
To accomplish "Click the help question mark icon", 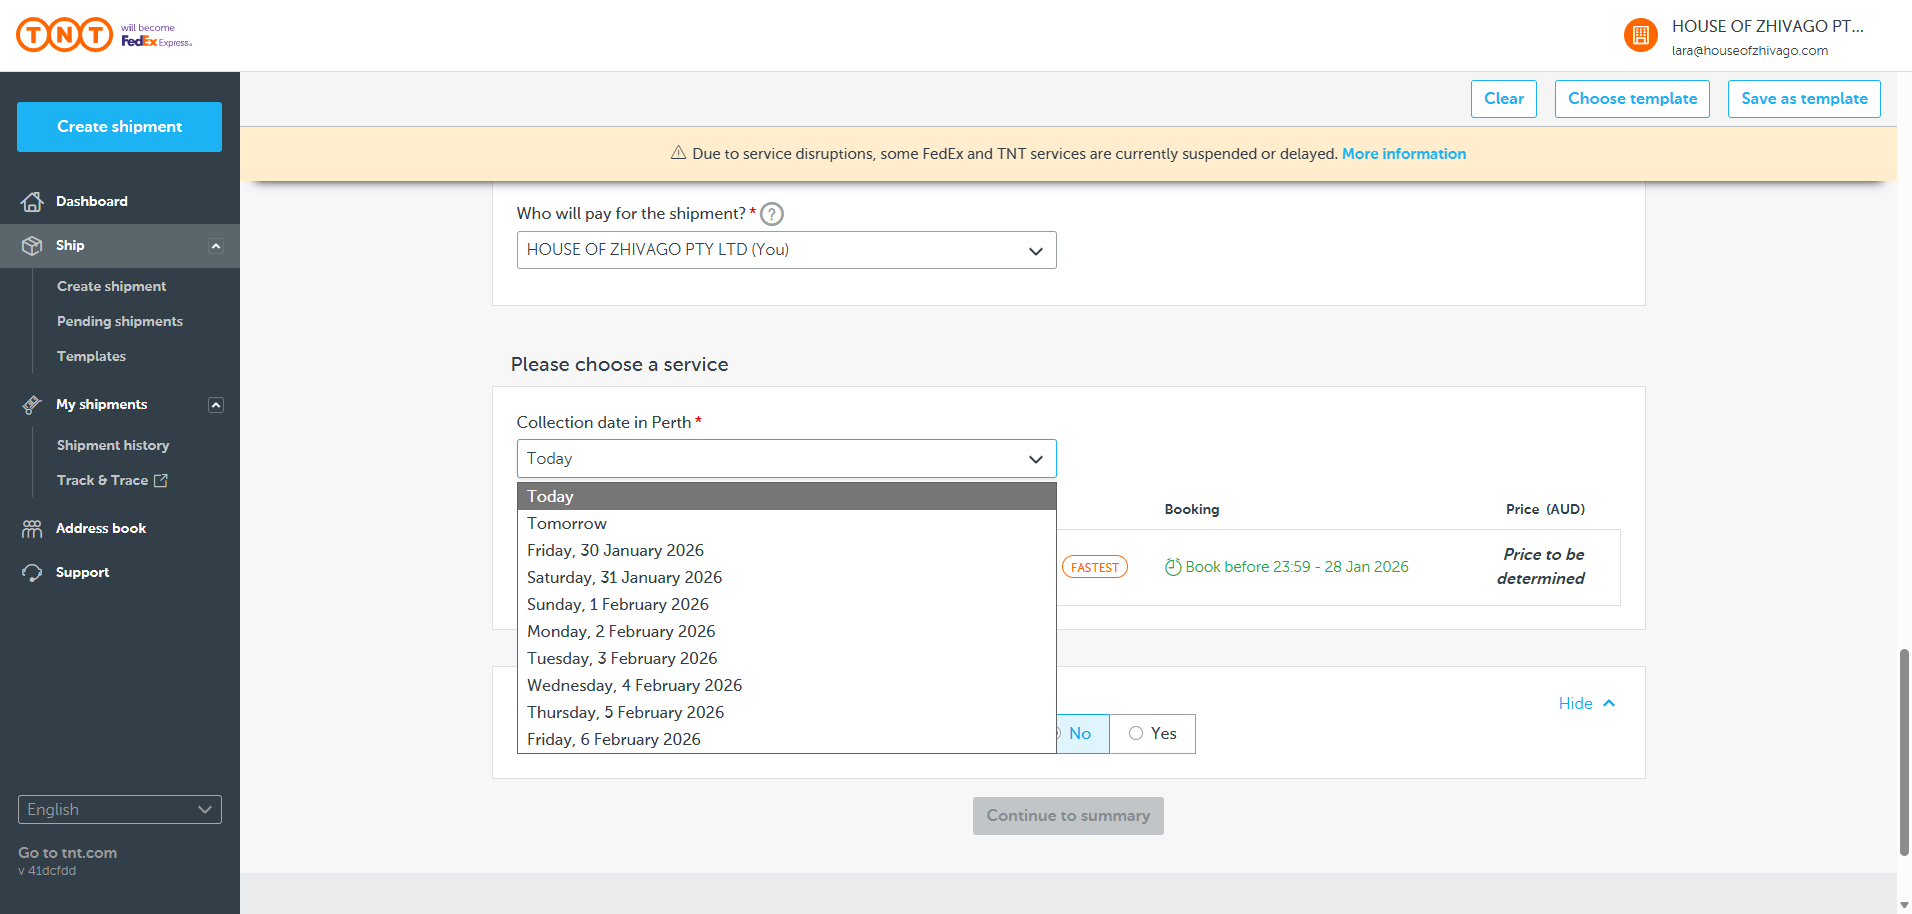I will [x=772, y=214].
